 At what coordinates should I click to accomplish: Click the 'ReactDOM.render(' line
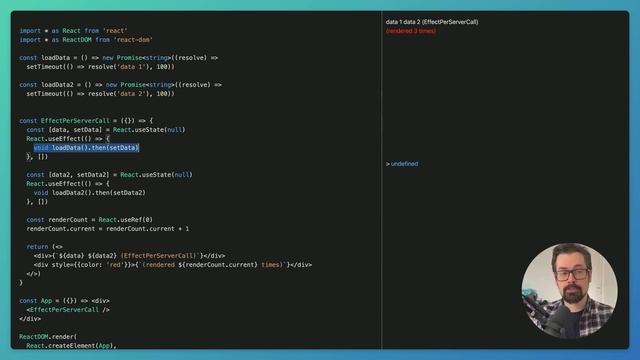tap(48, 336)
